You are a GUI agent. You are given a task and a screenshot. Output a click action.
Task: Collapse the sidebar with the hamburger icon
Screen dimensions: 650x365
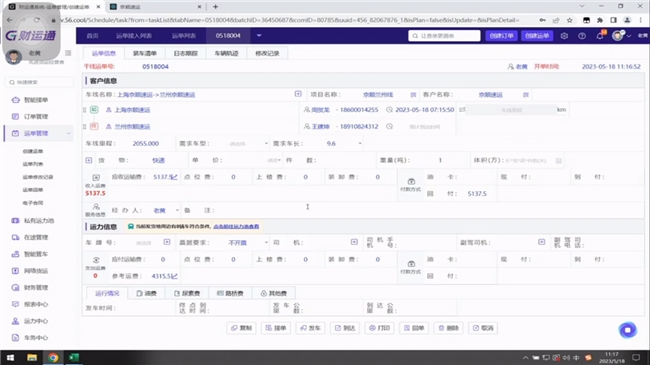point(68,53)
